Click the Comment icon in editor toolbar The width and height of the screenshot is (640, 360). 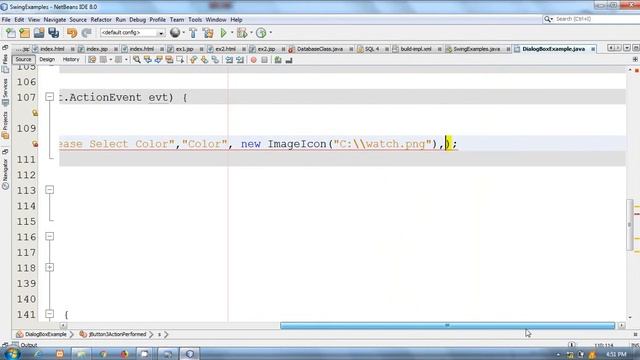click(x=278, y=60)
